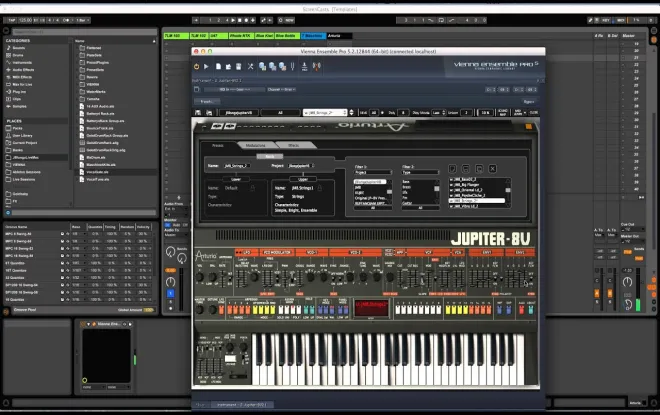Click the Global Amount control in Groove Pool

click(x=149, y=310)
